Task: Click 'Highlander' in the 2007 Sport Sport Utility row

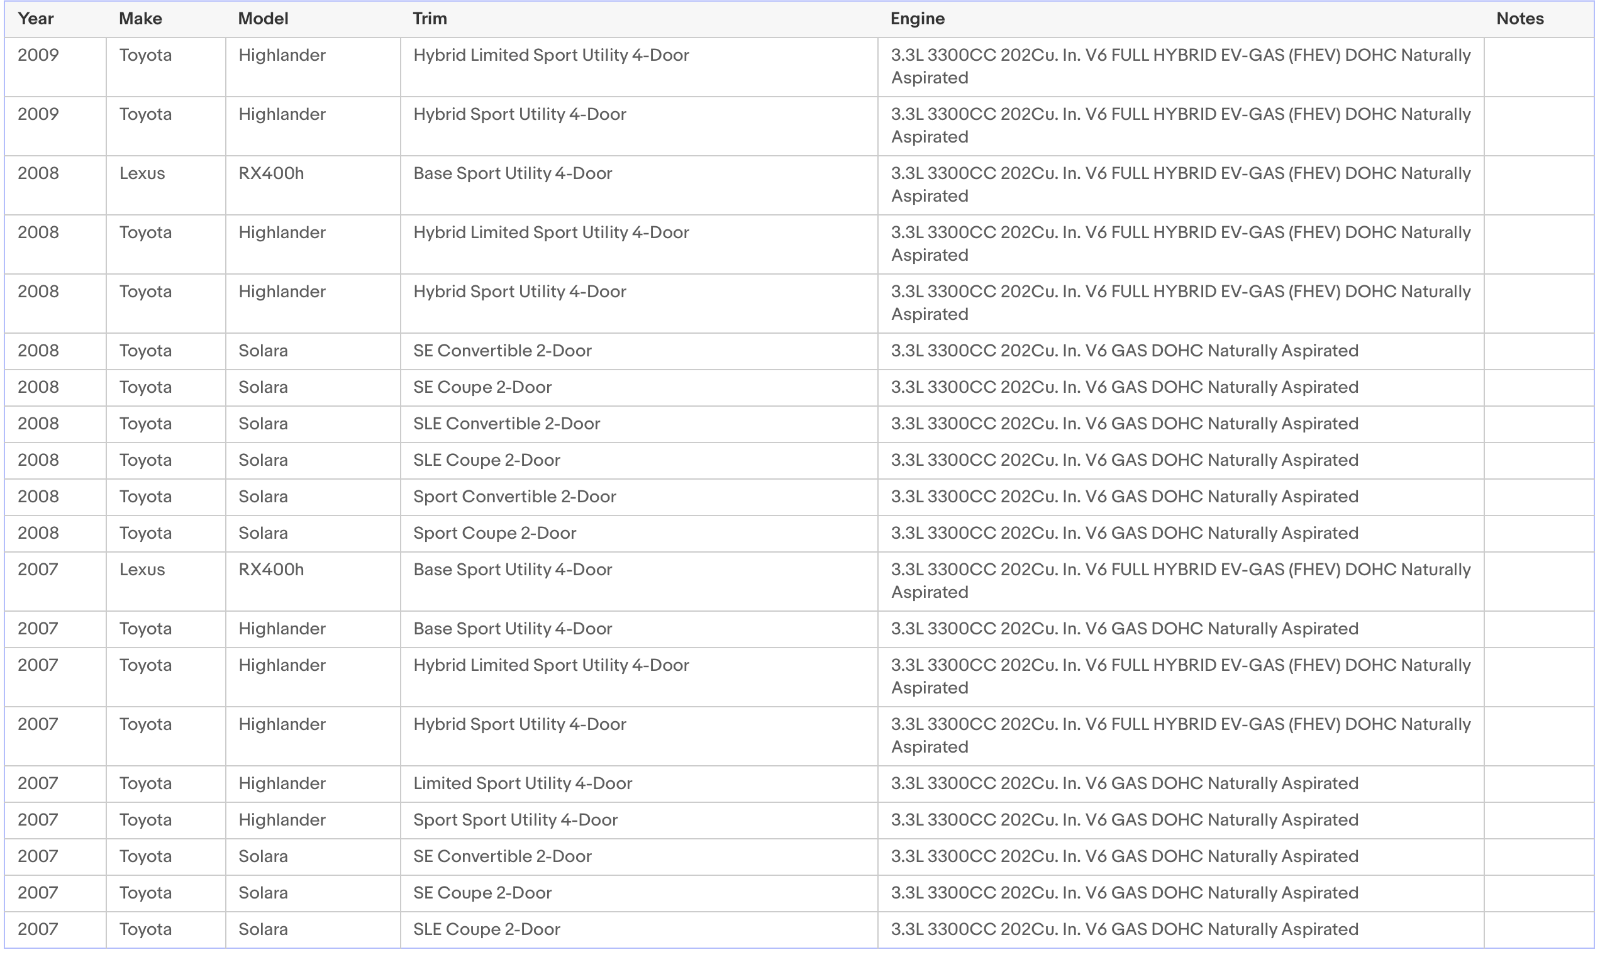Action: (x=282, y=820)
